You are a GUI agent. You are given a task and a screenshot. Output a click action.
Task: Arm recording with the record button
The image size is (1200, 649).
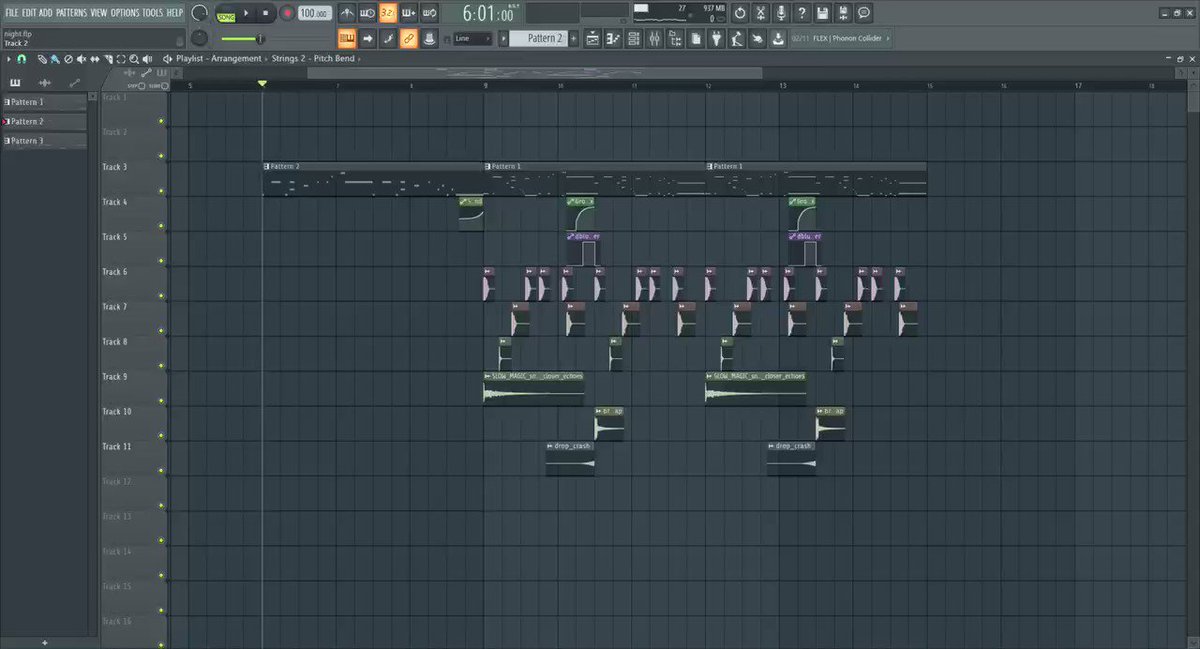pyautogui.click(x=287, y=13)
